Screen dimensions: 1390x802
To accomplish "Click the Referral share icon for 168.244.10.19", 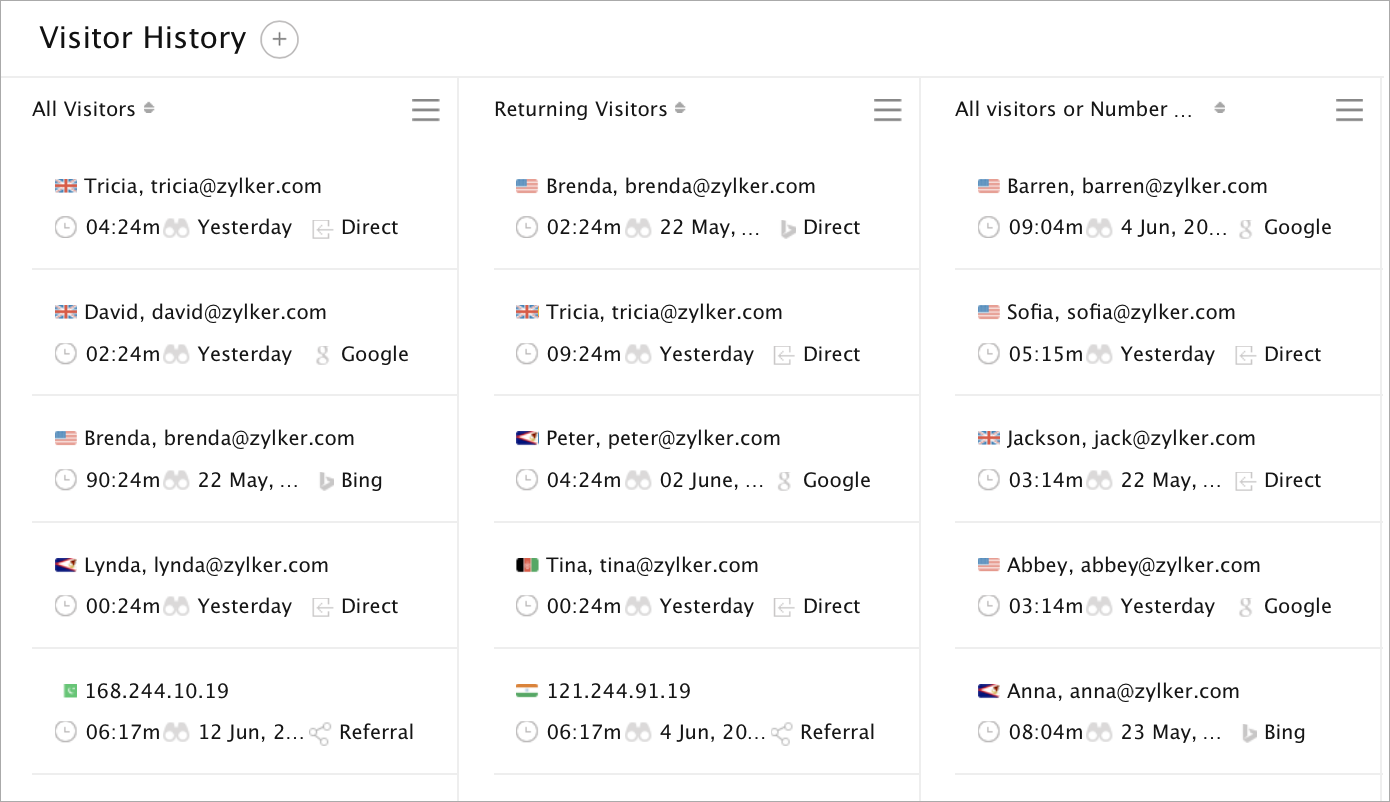I will [320, 733].
